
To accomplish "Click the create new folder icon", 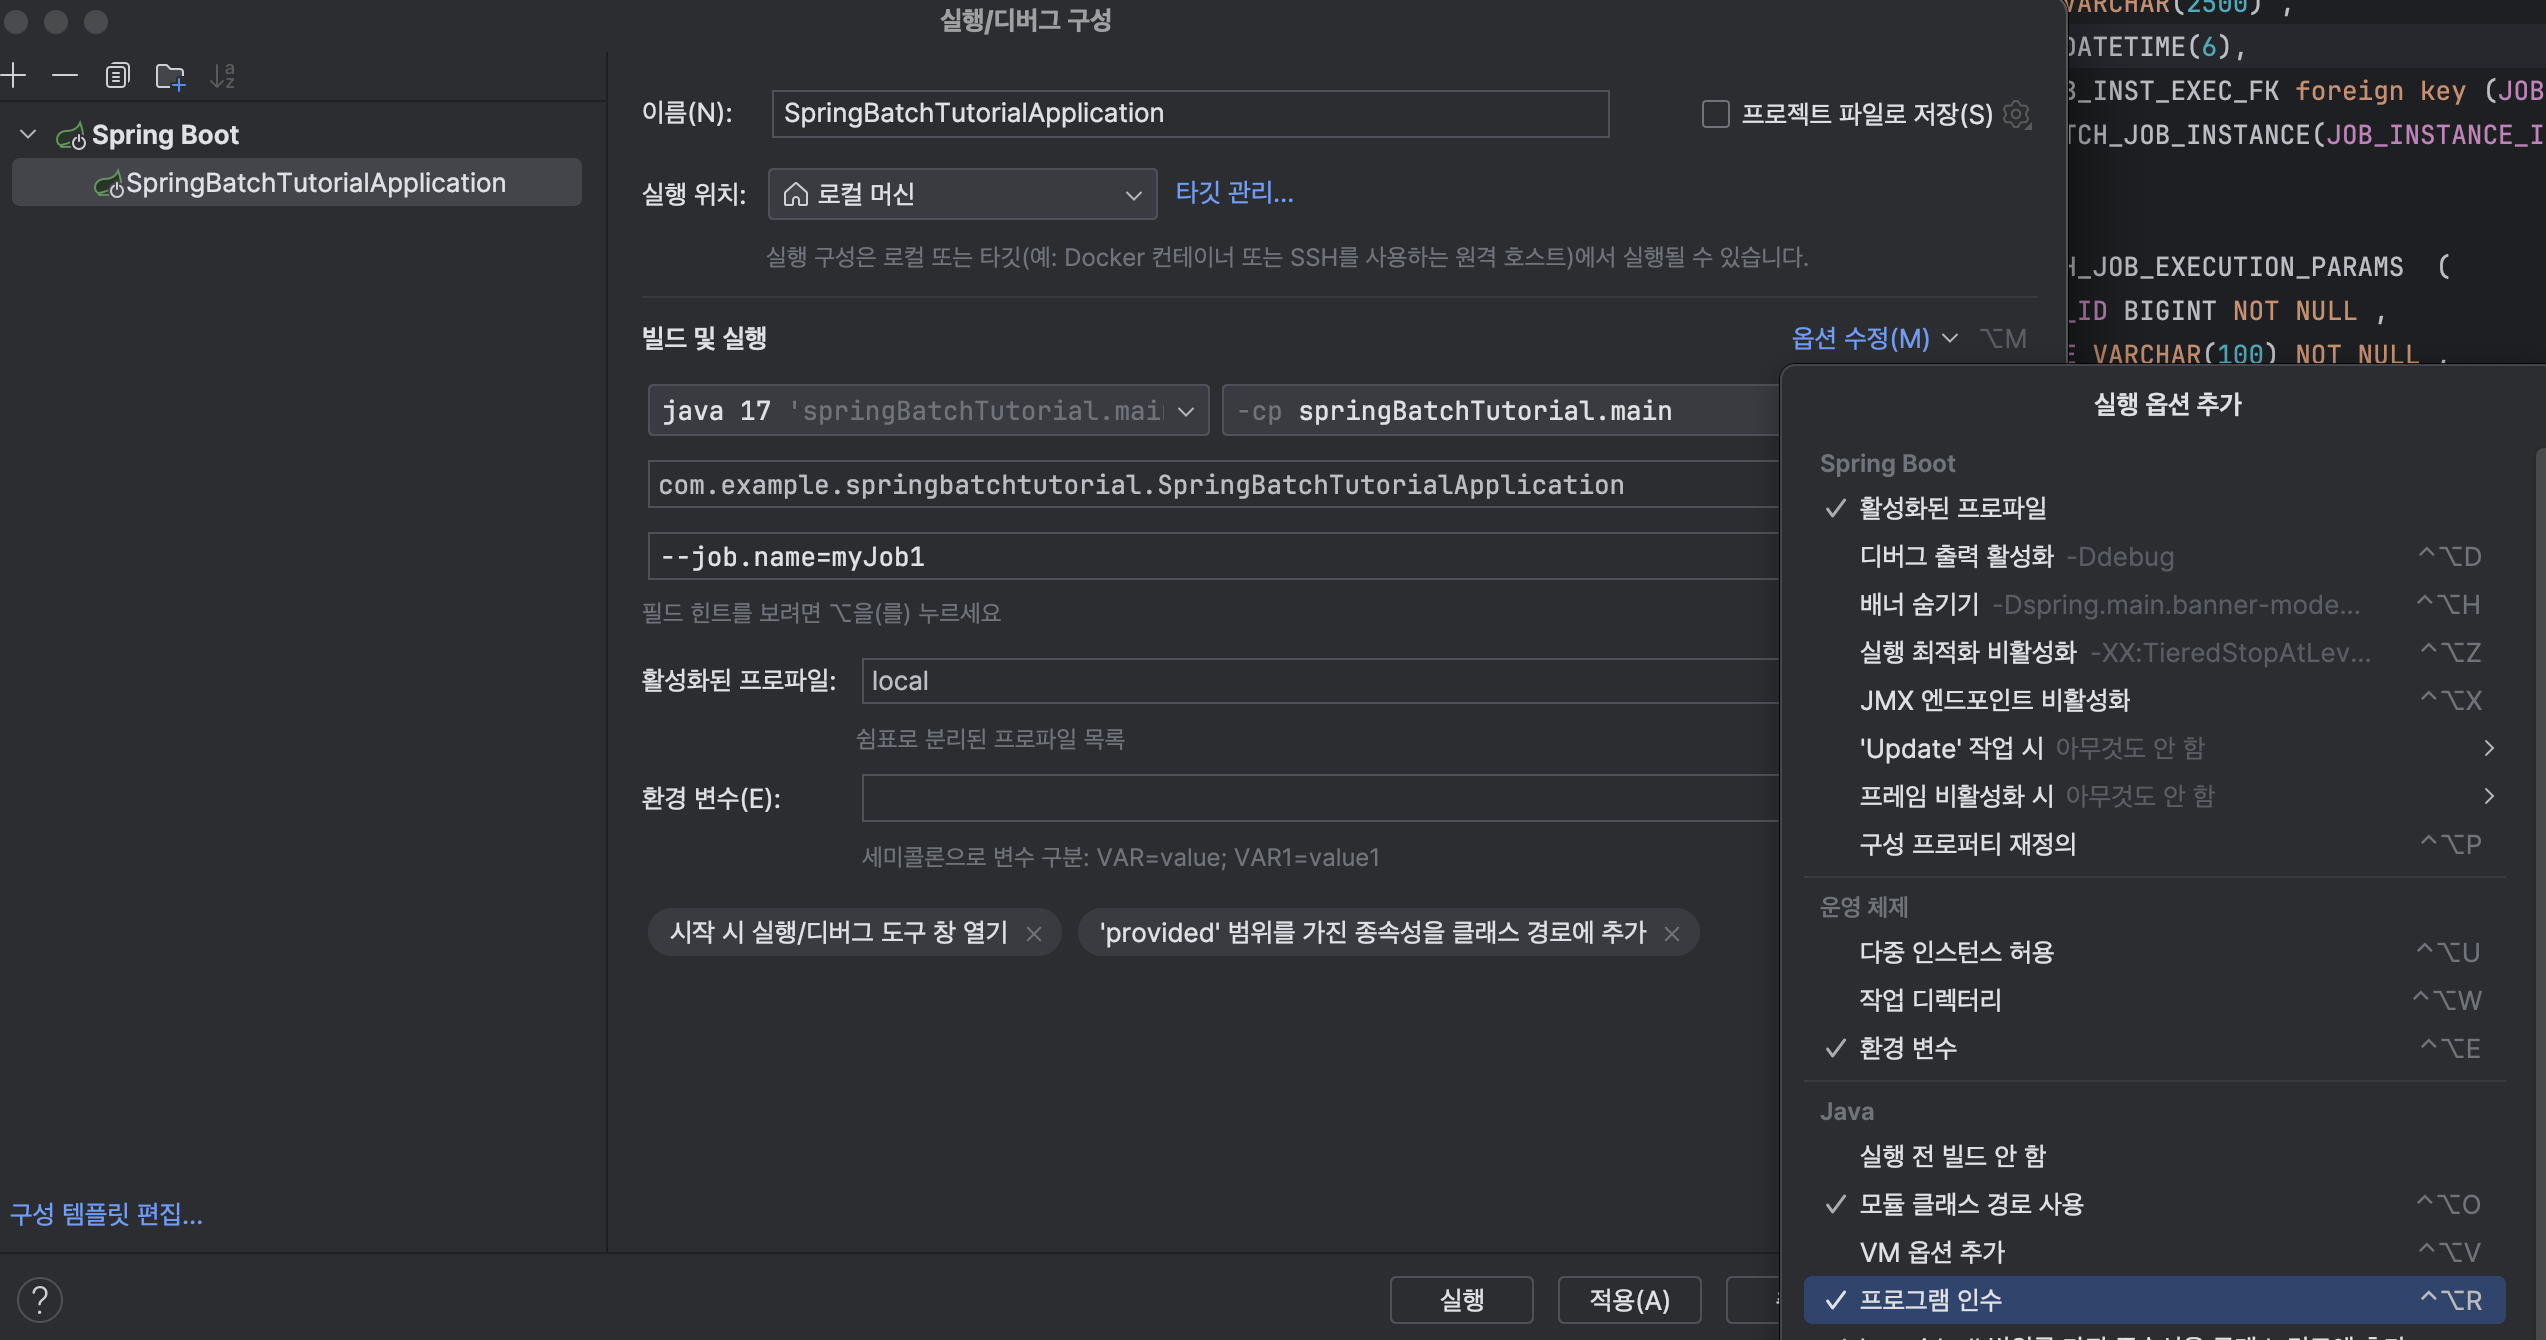I will pos(170,75).
